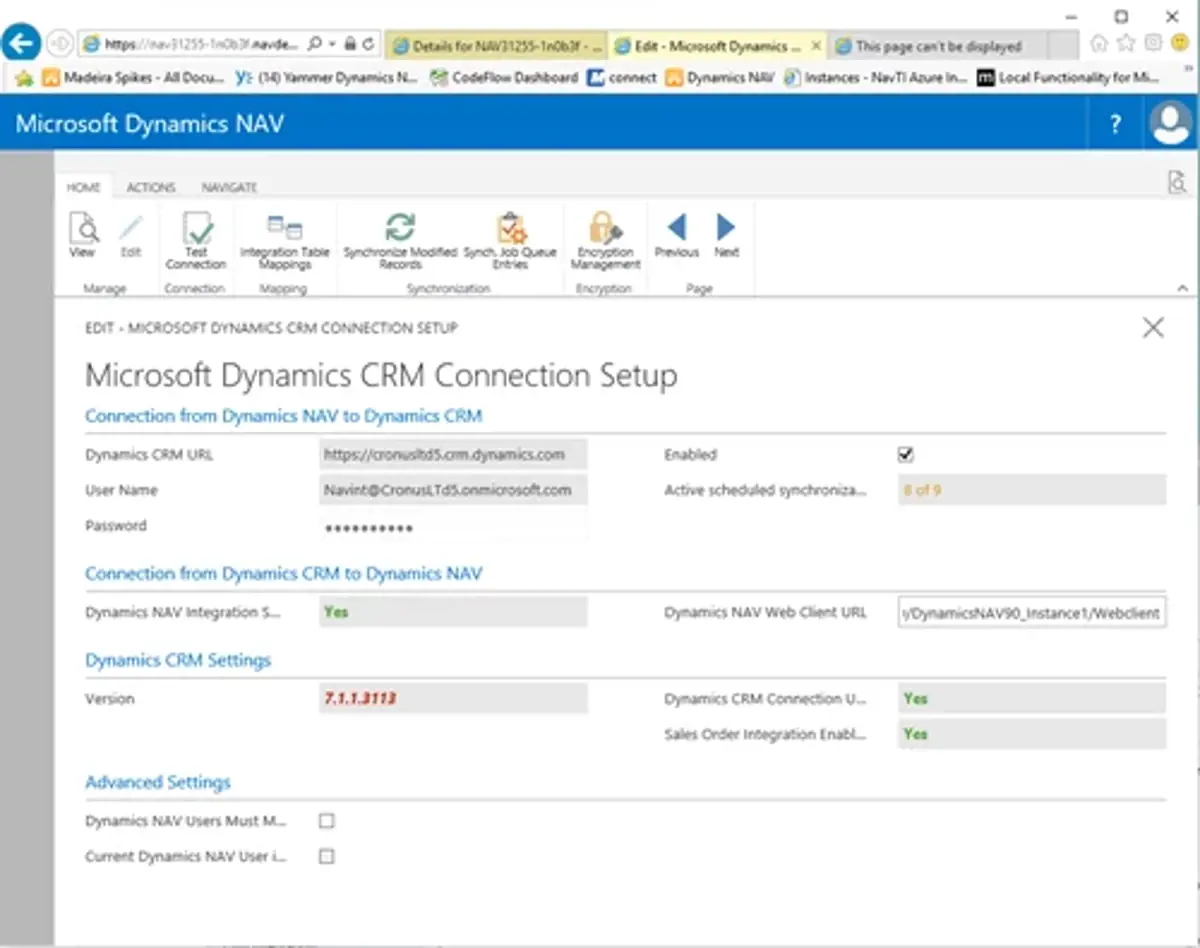Switch to the NAVIGATE ribbon tab
This screenshot has width=1200, height=948.
pyautogui.click(x=229, y=187)
